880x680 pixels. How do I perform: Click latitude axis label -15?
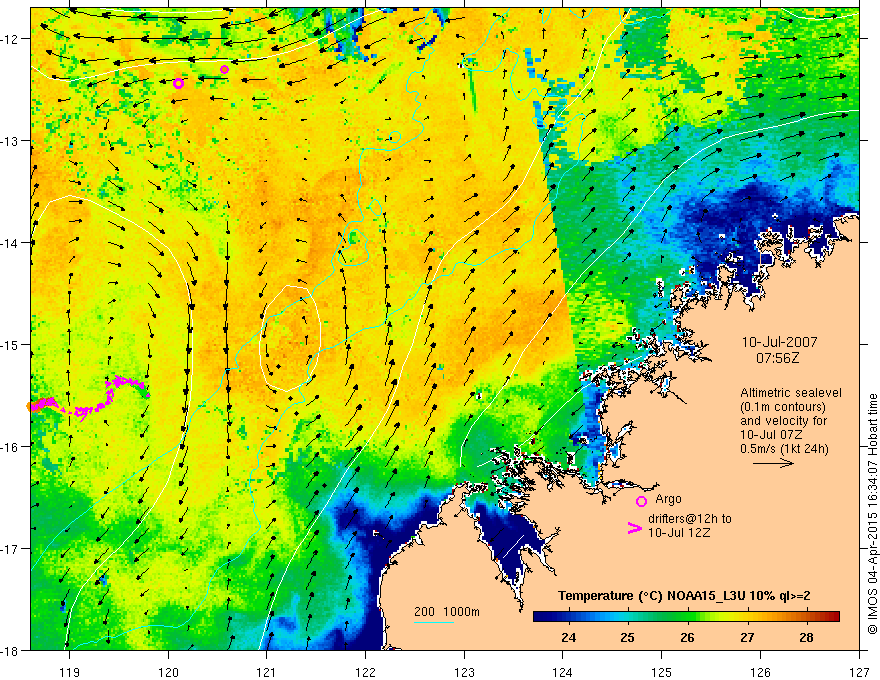[x=11, y=344]
